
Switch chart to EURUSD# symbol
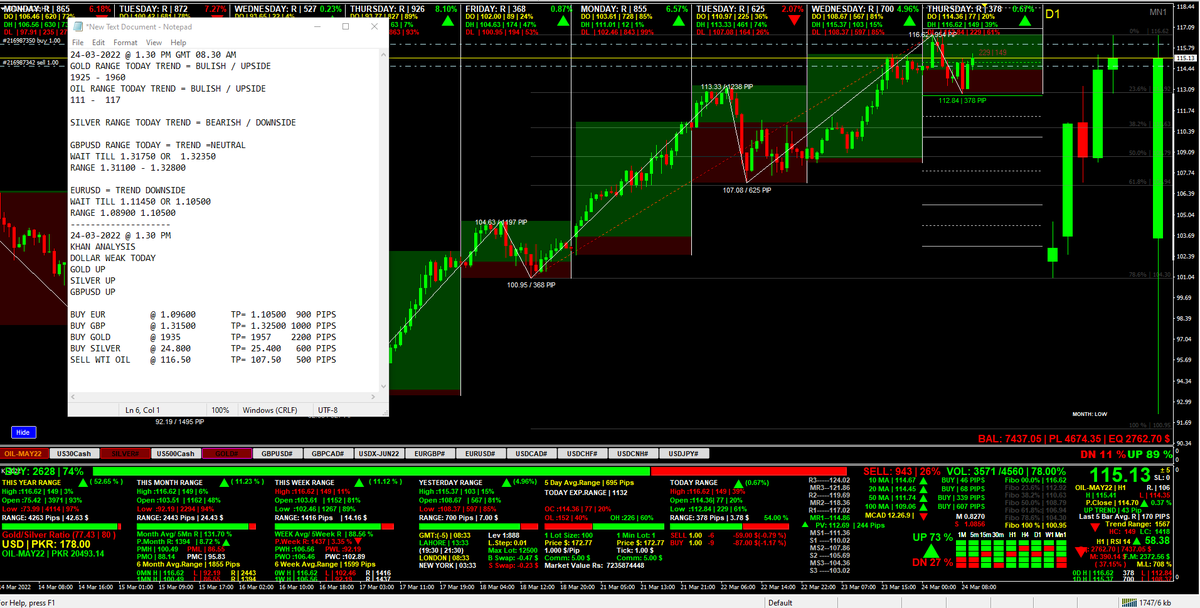(x=481, y=453)
